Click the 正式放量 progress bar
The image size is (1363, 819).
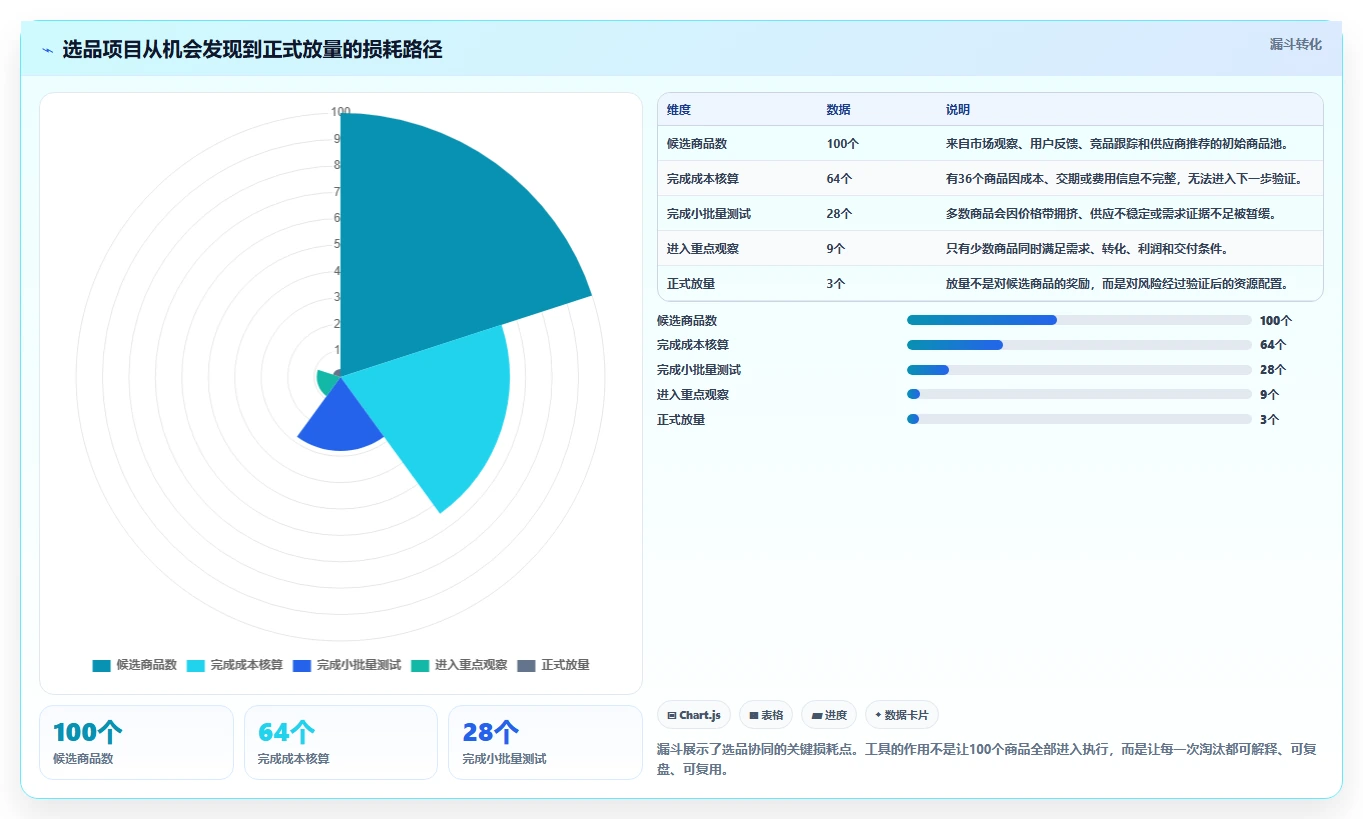(x=1079, y=419)
